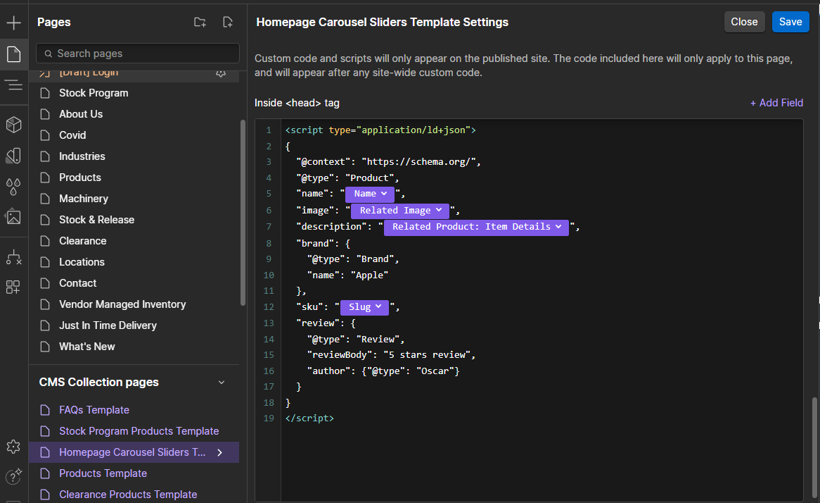Click code line with "Apple" brand name
Viewport: 820px width, 503px height.
(348, 275)
